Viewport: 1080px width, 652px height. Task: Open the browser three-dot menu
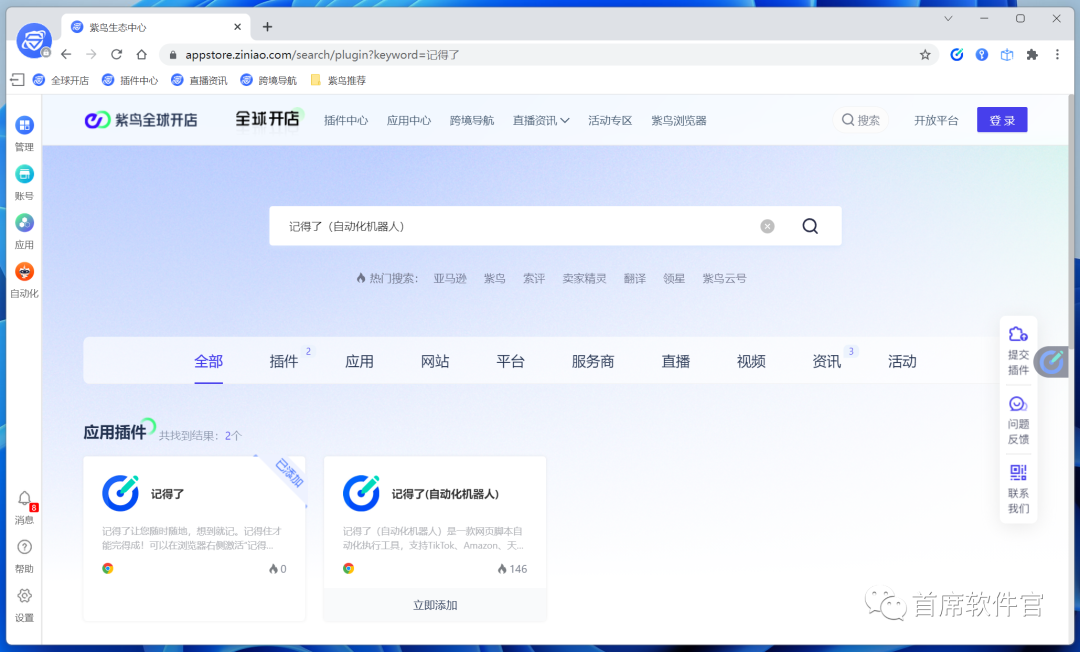pos(1057,55)
